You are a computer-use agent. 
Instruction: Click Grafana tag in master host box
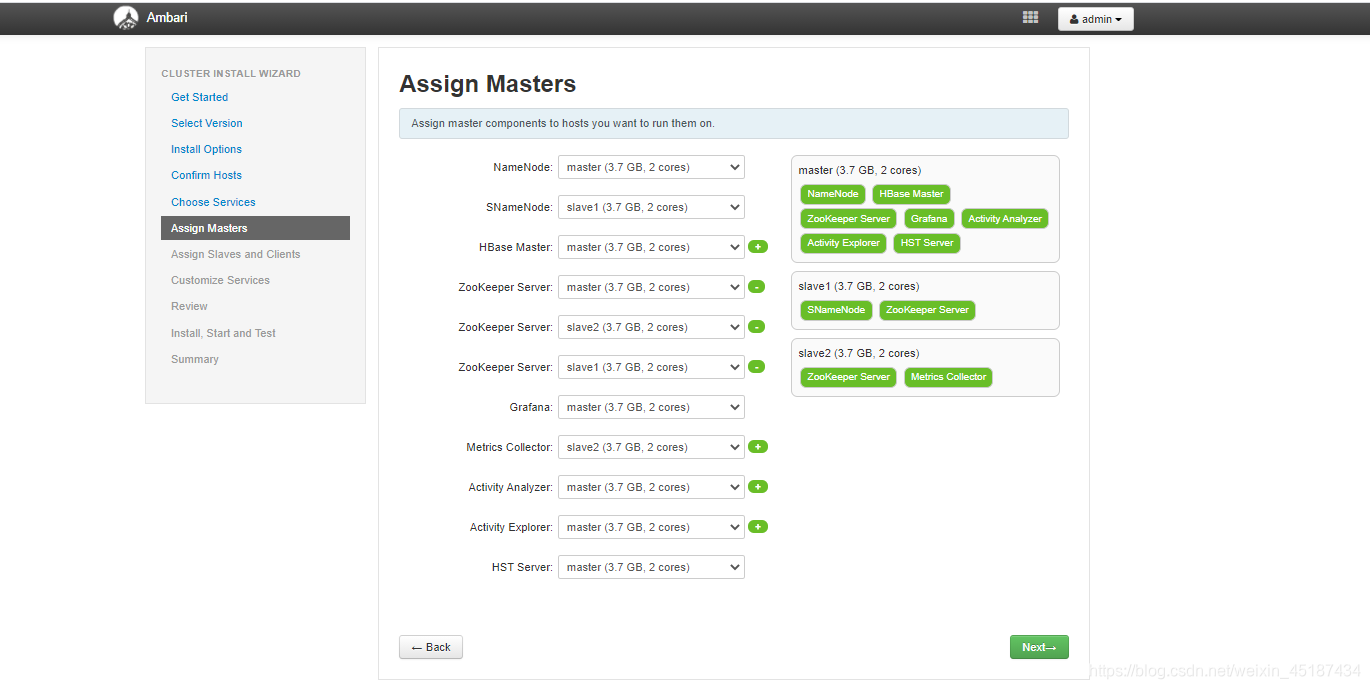[929, 218]
